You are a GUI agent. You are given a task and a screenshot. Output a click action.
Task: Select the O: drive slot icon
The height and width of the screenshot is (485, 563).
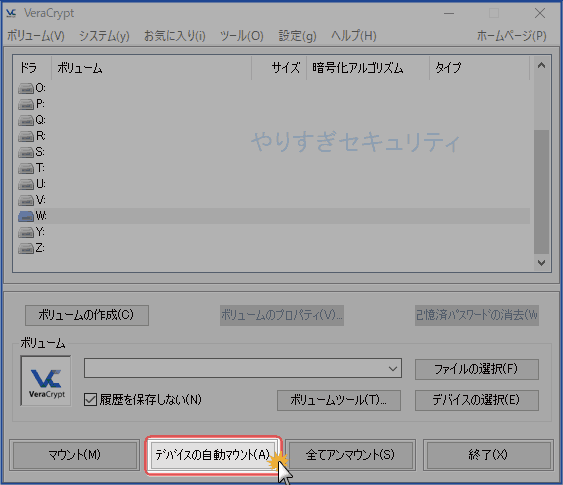pos(26,88)
